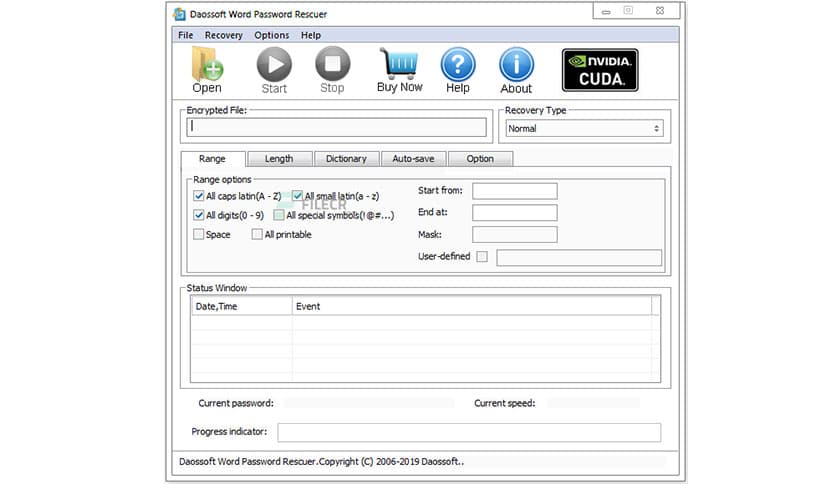The width and height of the screenshot is (836, 484).
Task: Click the Status Window vertical scrollbar
Action: click(656, 339)
